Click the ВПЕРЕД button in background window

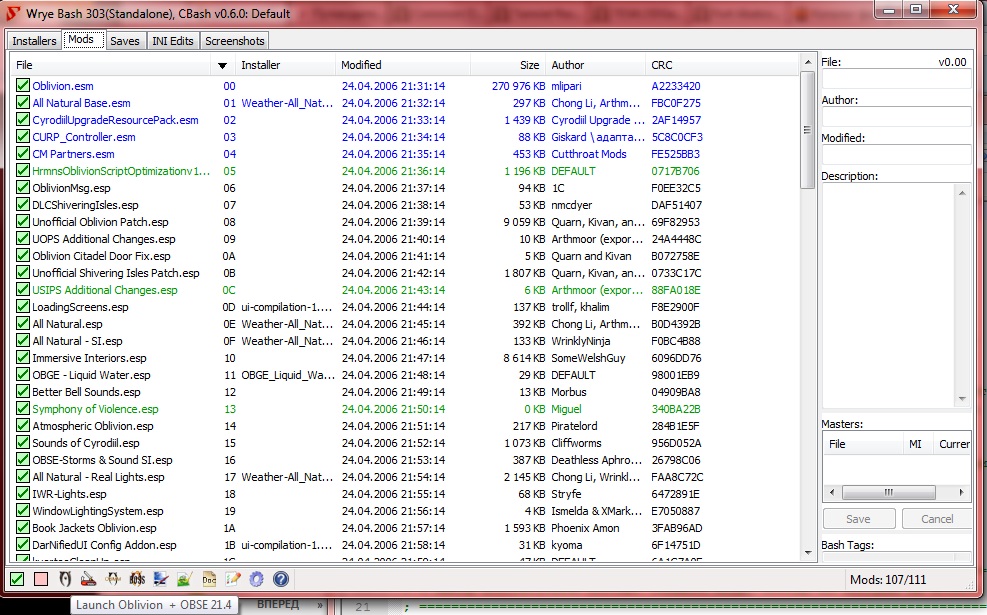pos(278,604)
